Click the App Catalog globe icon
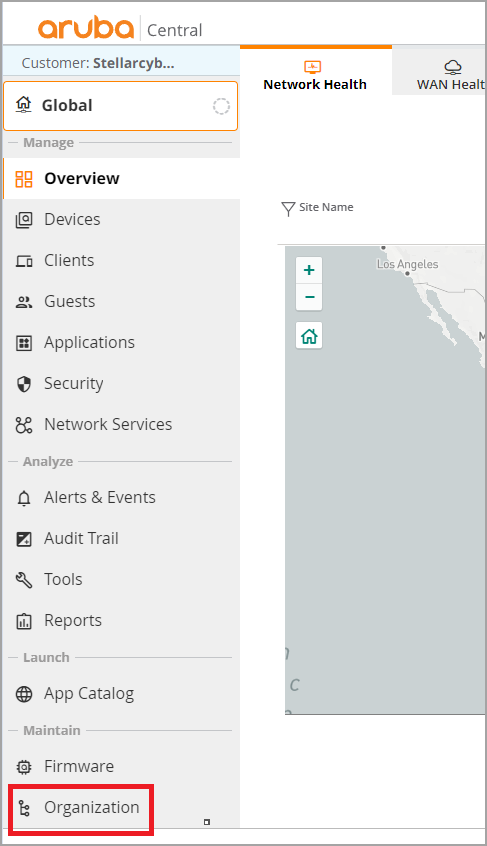The width and height of the screenshot is (487, 846). (24, 694)
